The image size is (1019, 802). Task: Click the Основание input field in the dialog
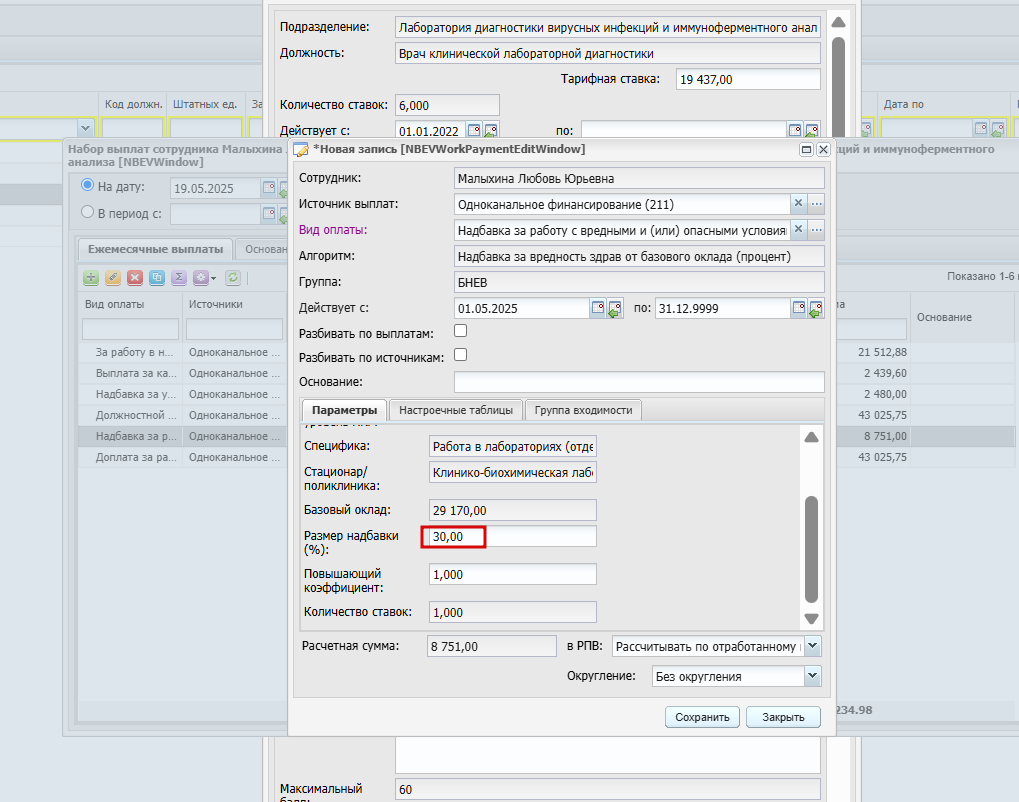tap(639, 382)
